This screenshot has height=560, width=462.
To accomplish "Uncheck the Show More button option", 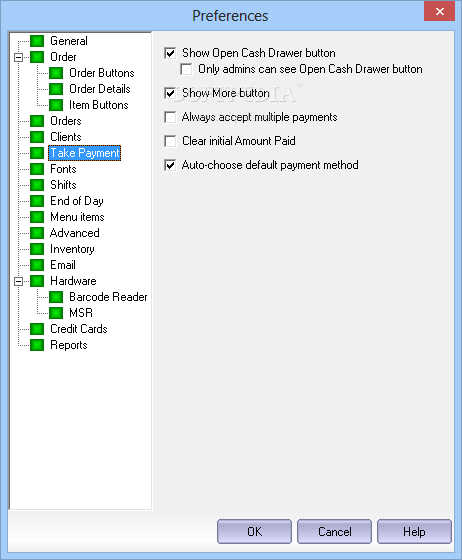I will (x=170, y=93).
